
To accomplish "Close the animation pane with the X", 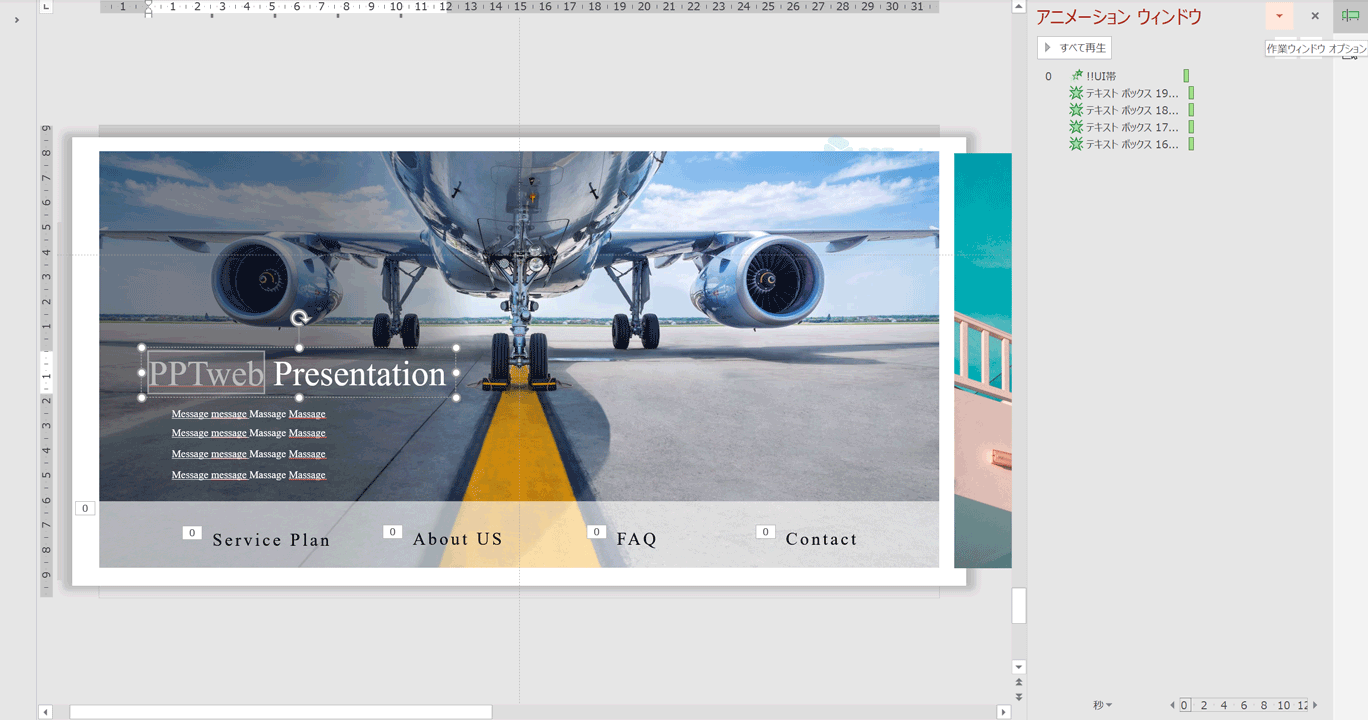I will (x=1315, y=16).
